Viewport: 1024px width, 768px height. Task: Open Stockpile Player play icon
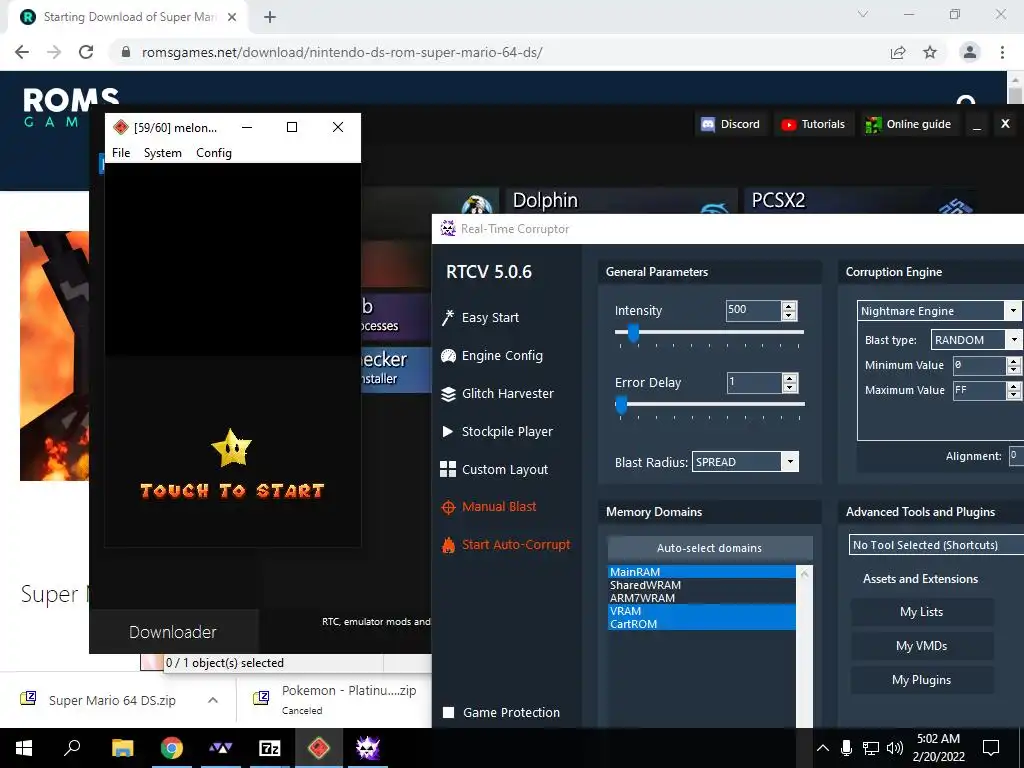pos(447,432)
